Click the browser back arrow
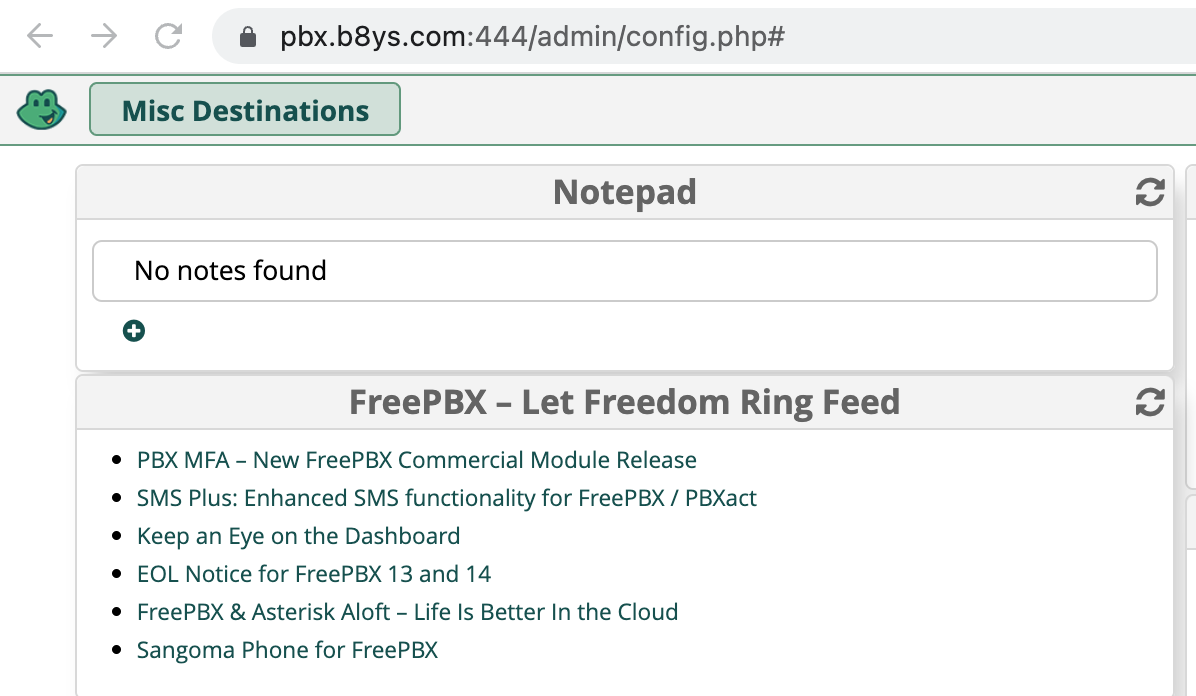This screenshot has height=696, width=1196. click(40, 37)
